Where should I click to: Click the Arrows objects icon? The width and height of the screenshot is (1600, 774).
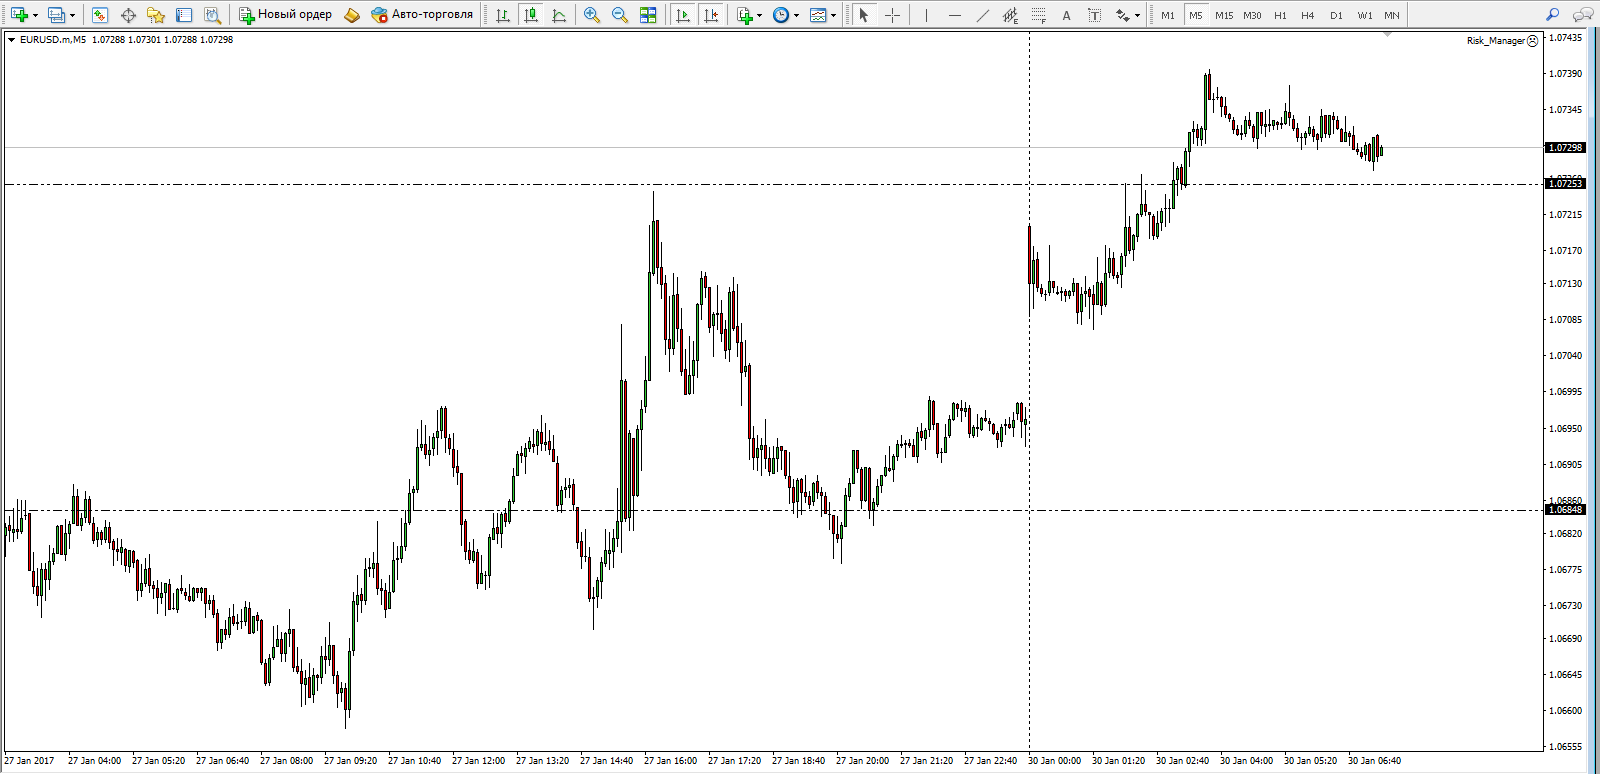(1123, 15)
